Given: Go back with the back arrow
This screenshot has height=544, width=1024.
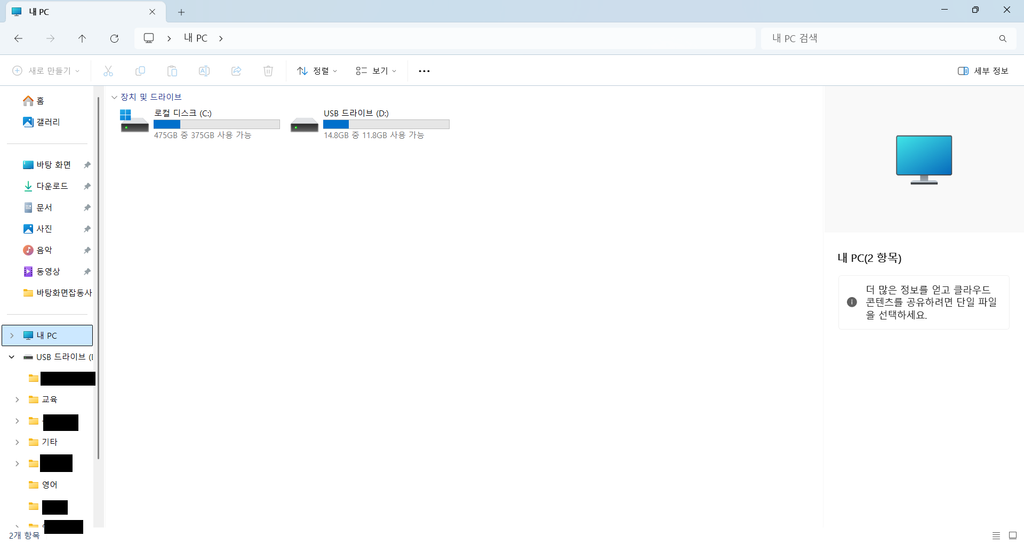Looking at the screenshot, I should pos(18,39).
